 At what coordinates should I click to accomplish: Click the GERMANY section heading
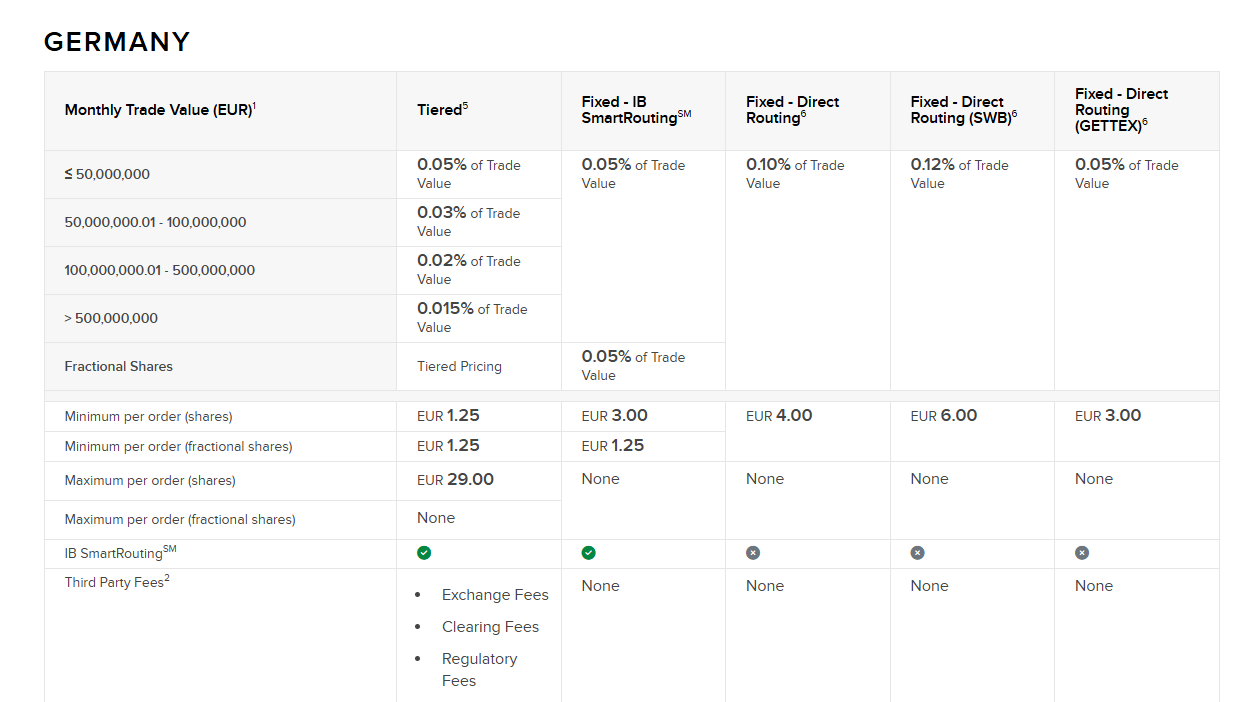117,42
